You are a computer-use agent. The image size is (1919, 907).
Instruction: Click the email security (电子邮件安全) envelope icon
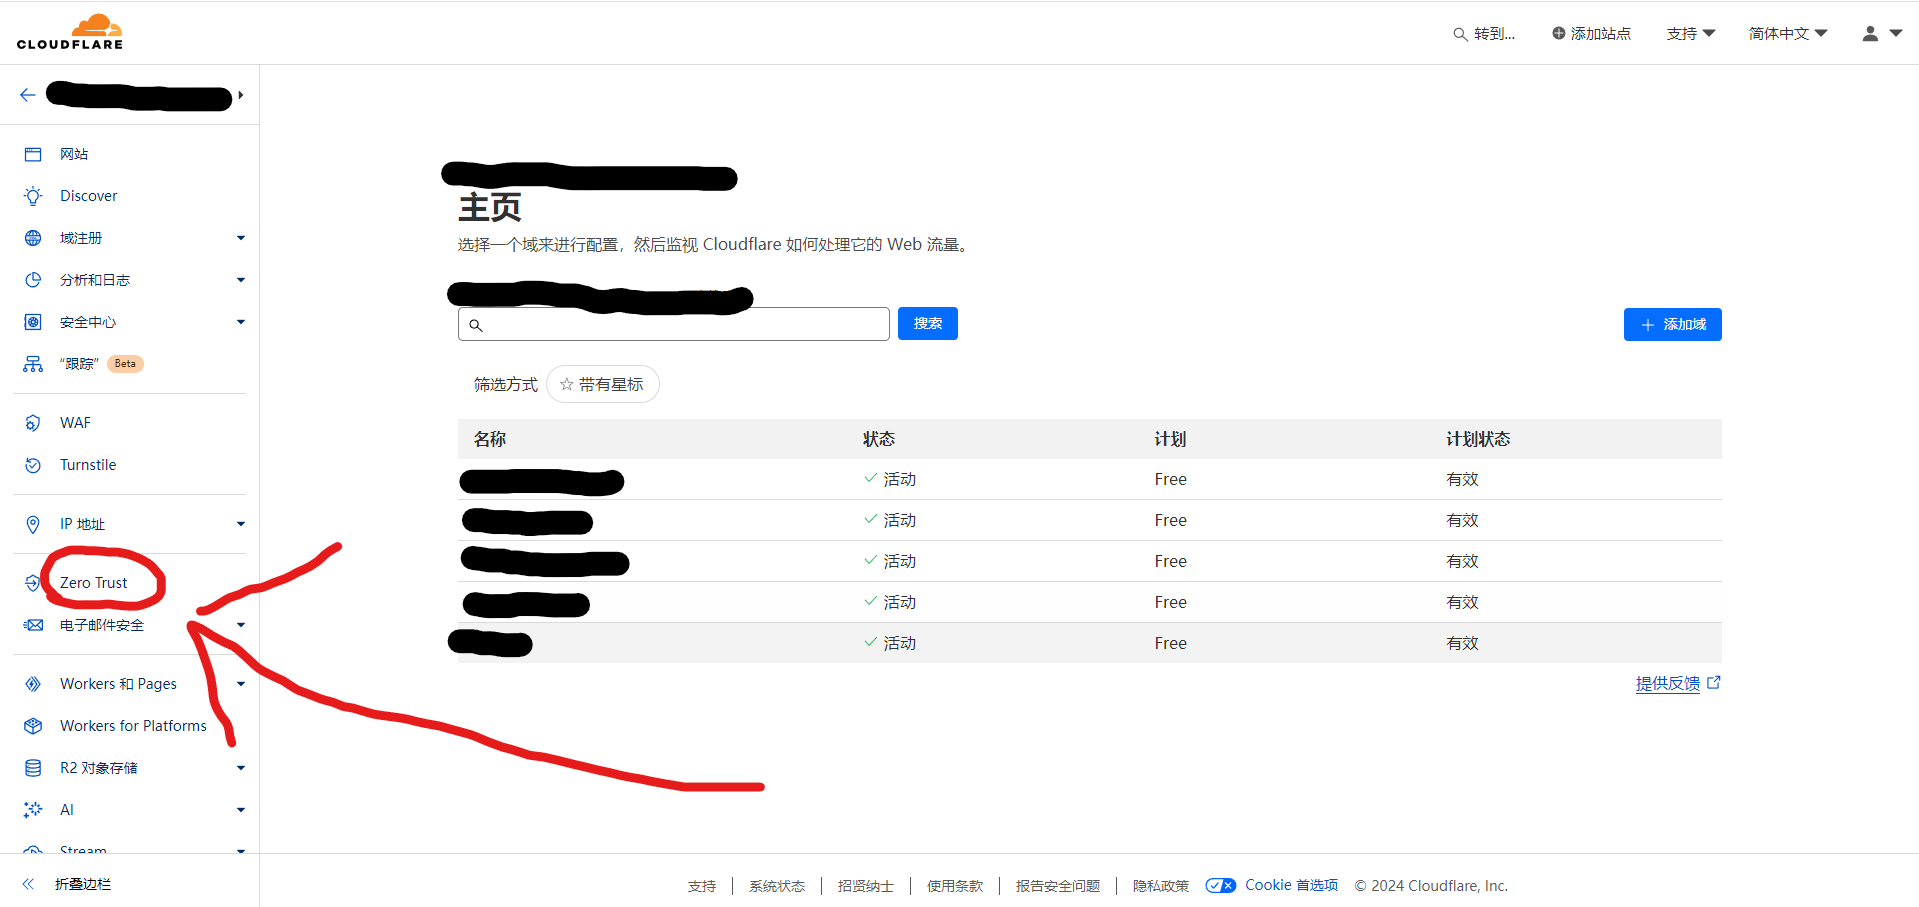33,625
